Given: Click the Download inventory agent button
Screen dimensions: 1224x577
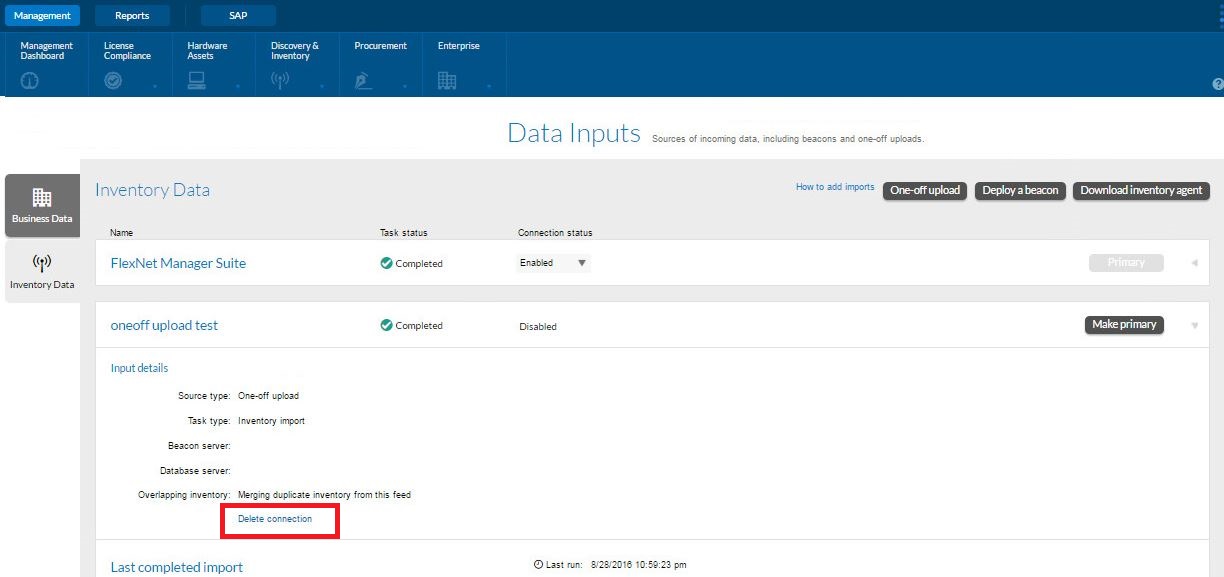Looking at the screenshot, I should pos(1141,190).
